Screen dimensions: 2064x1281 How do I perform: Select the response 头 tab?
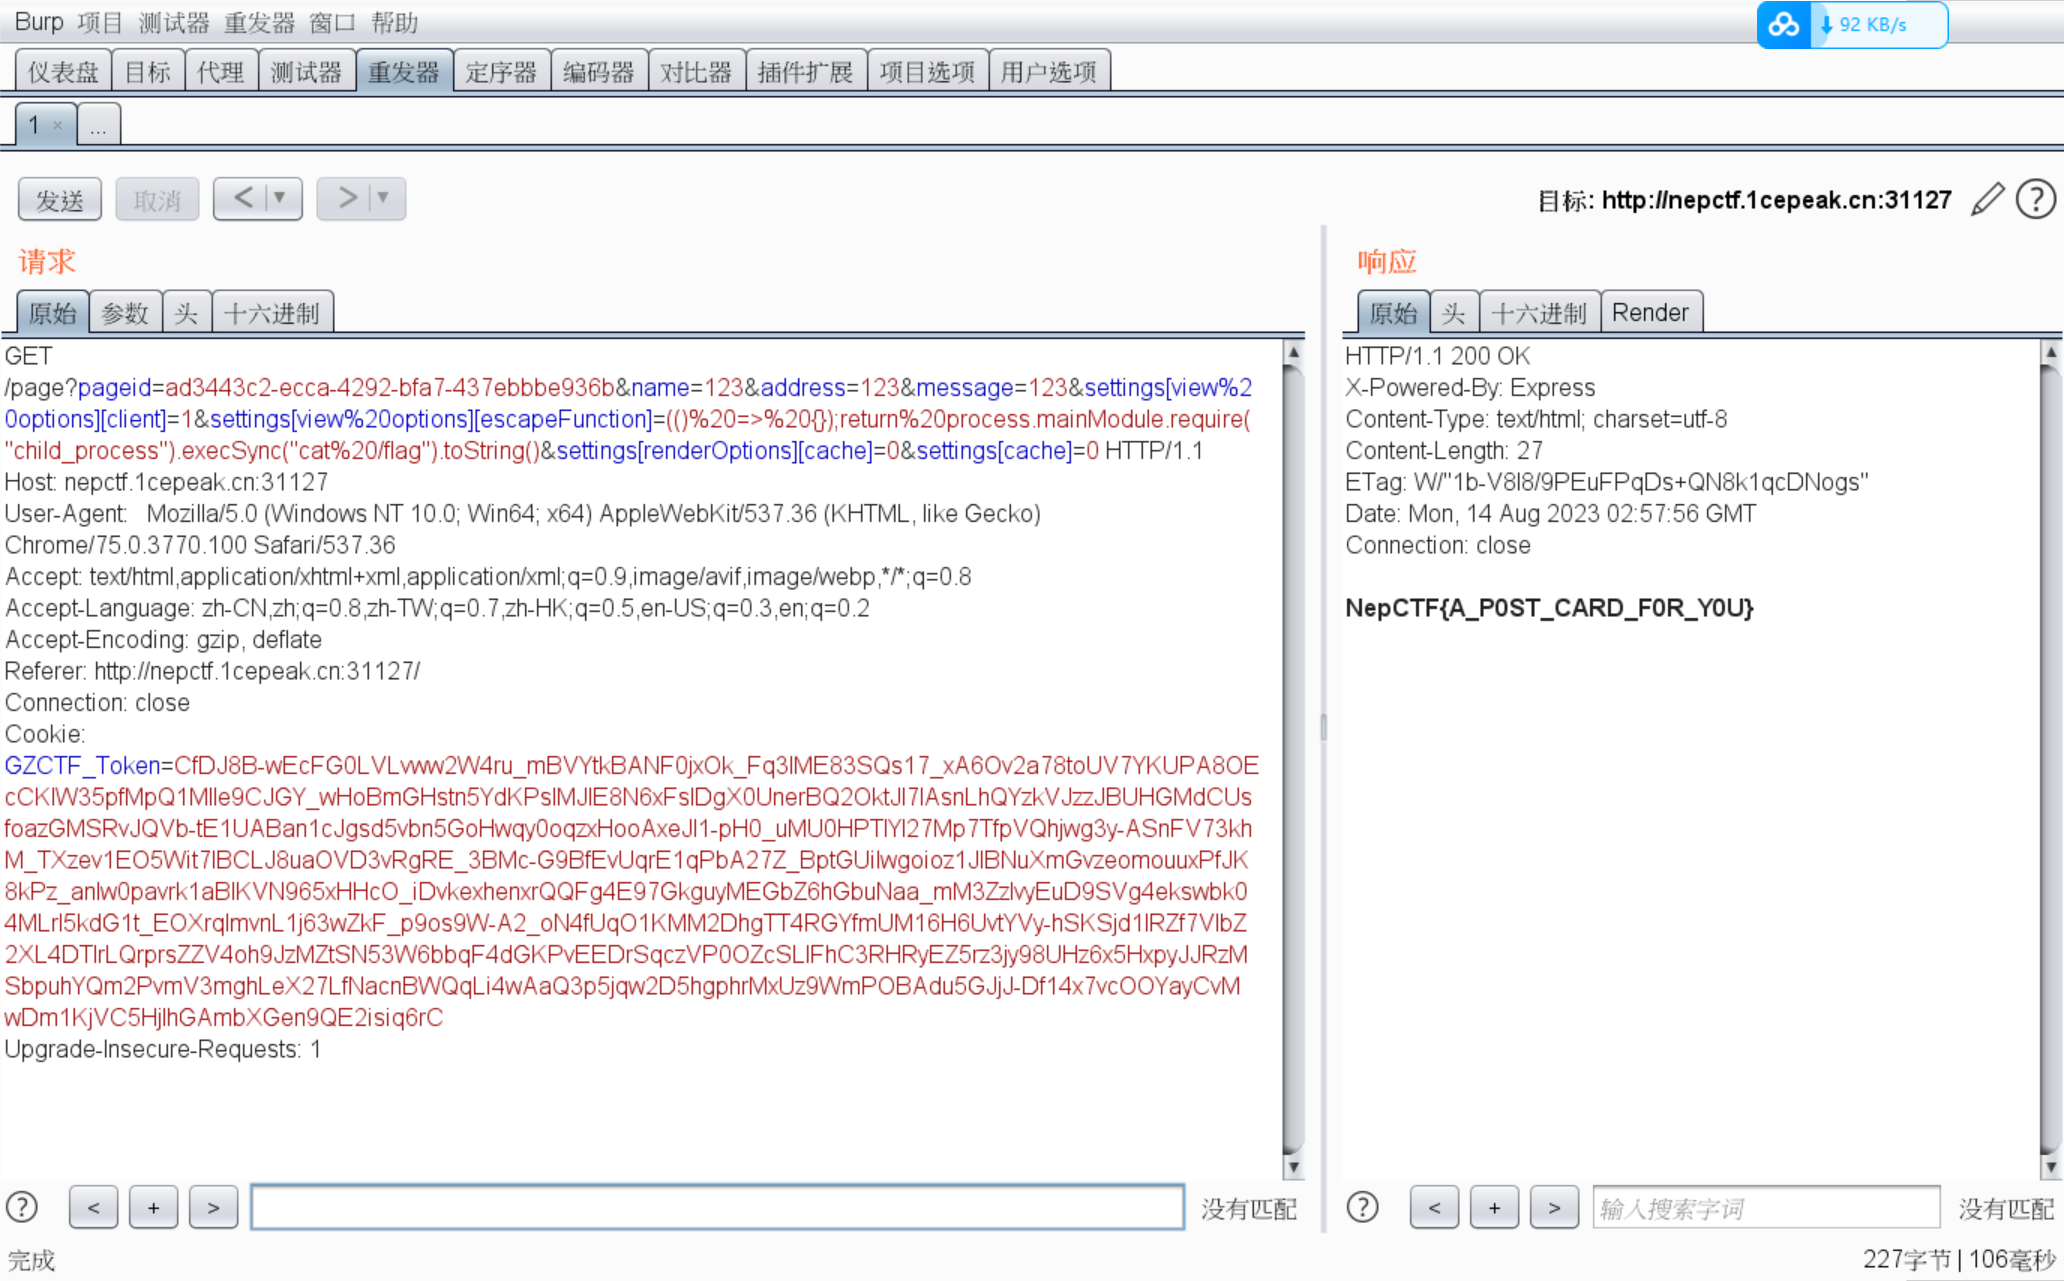(1454, 313)
